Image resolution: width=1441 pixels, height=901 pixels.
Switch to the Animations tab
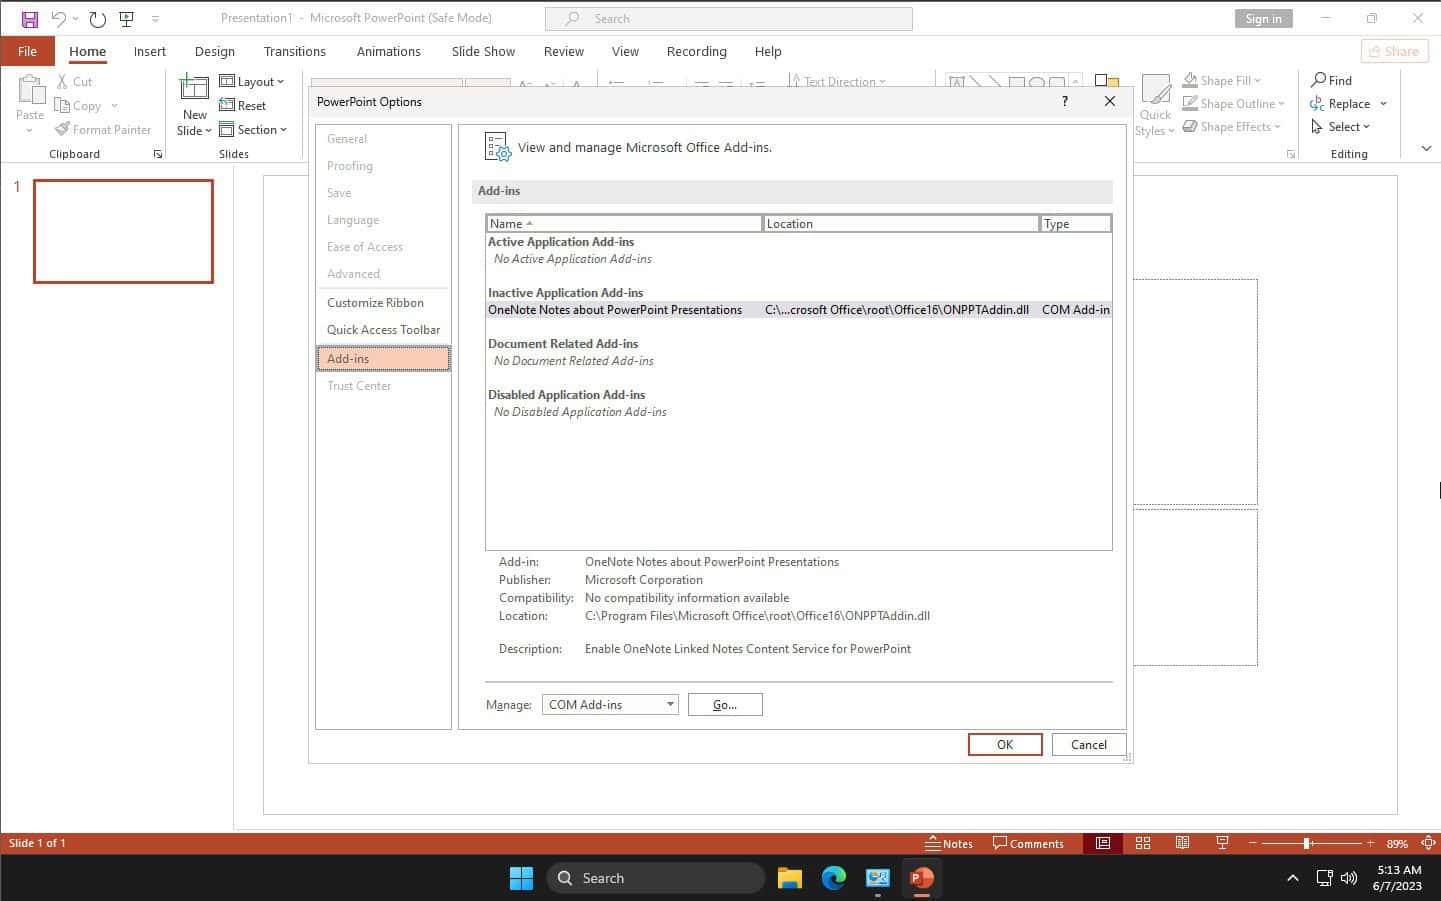388,51
